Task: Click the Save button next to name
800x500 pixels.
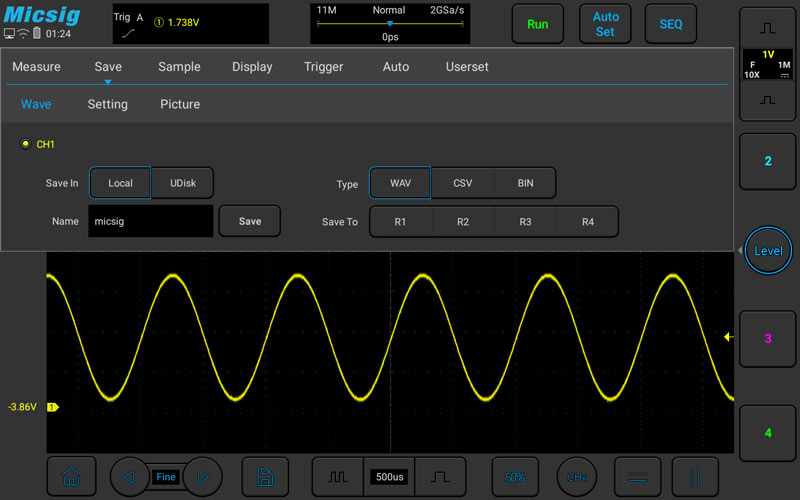Action: (x=249, y=221)
